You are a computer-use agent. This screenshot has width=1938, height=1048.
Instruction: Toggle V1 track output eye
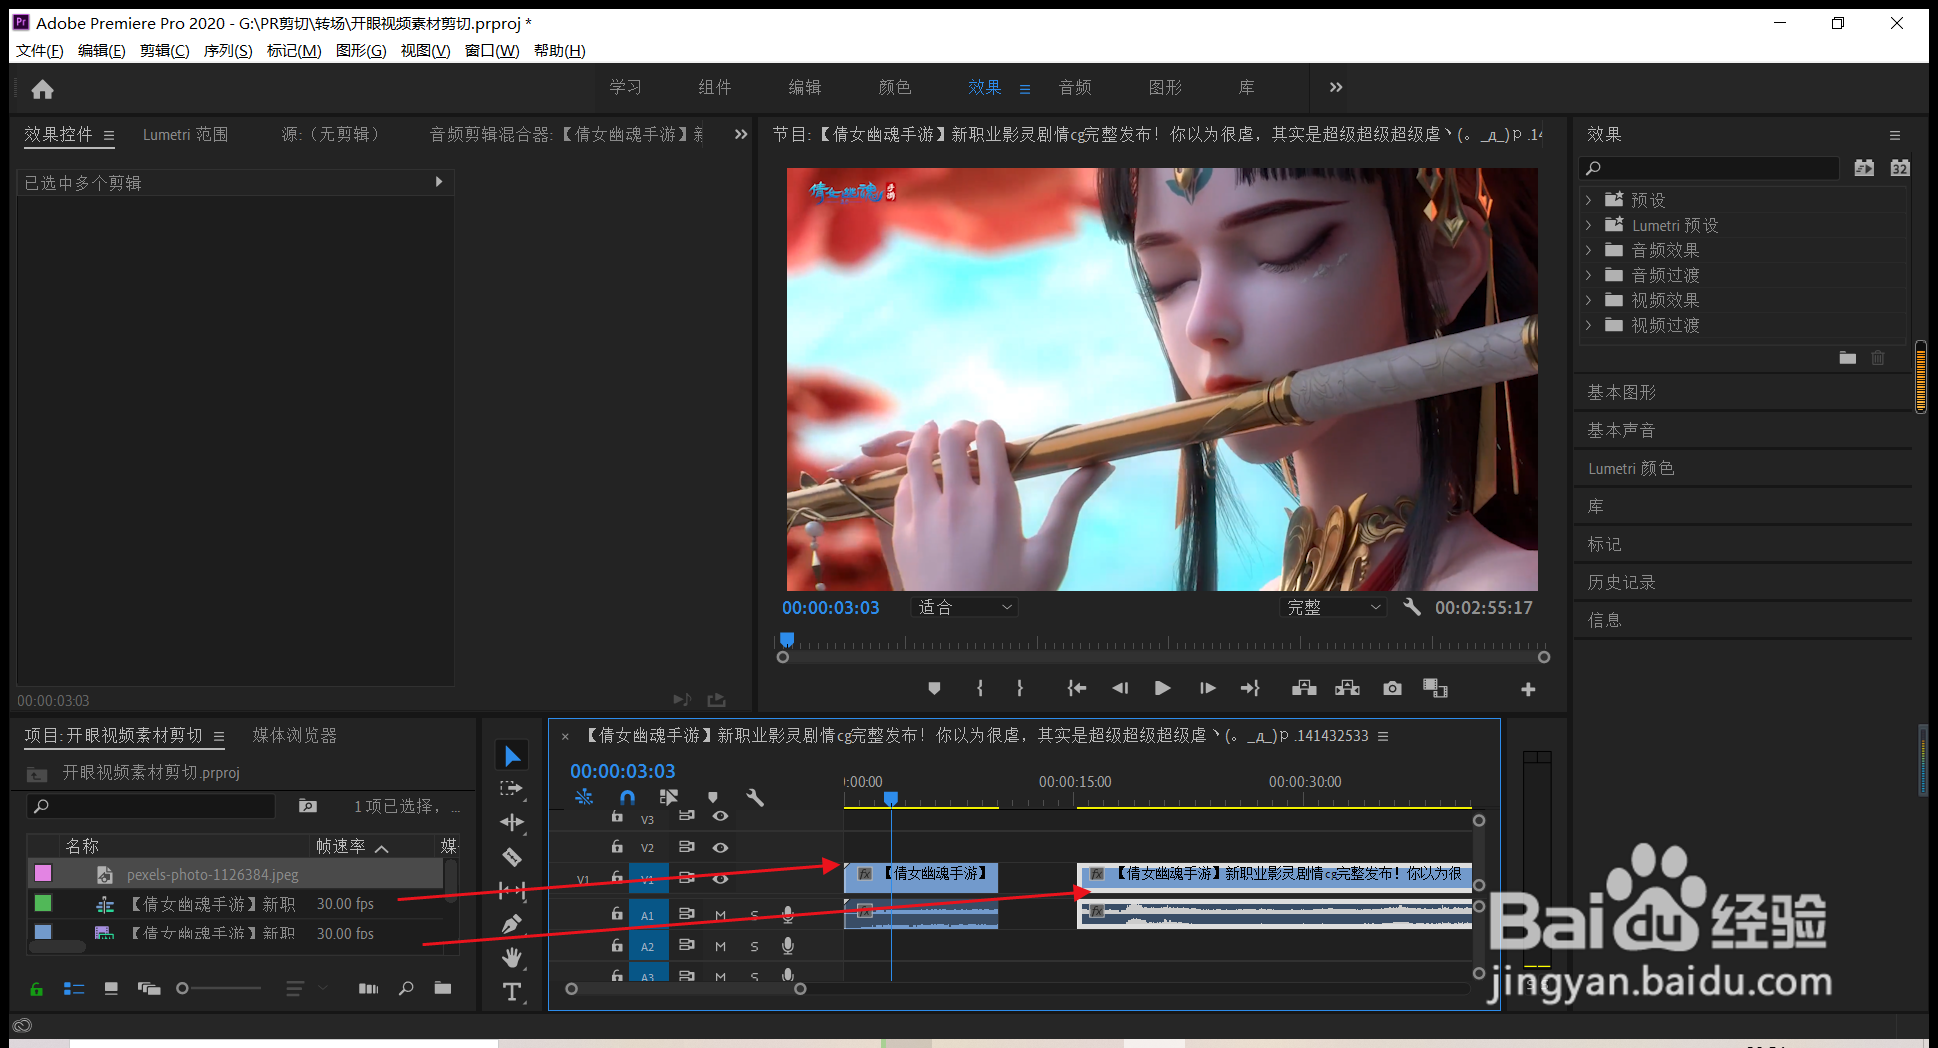720,879
